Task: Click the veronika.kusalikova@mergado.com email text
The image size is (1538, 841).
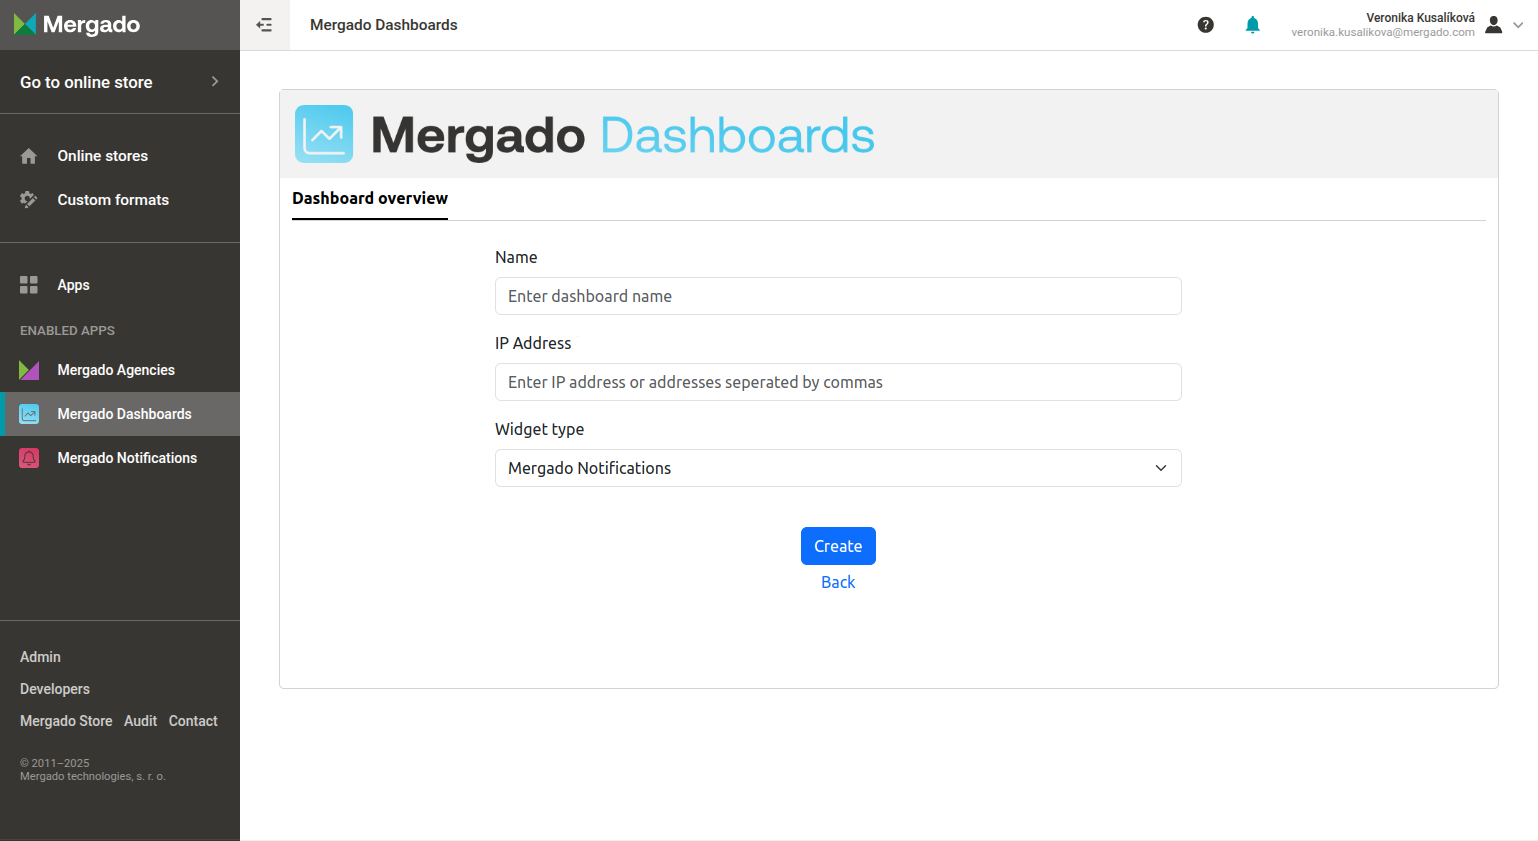Action: pyautogui.click(x=1382, y=32)
